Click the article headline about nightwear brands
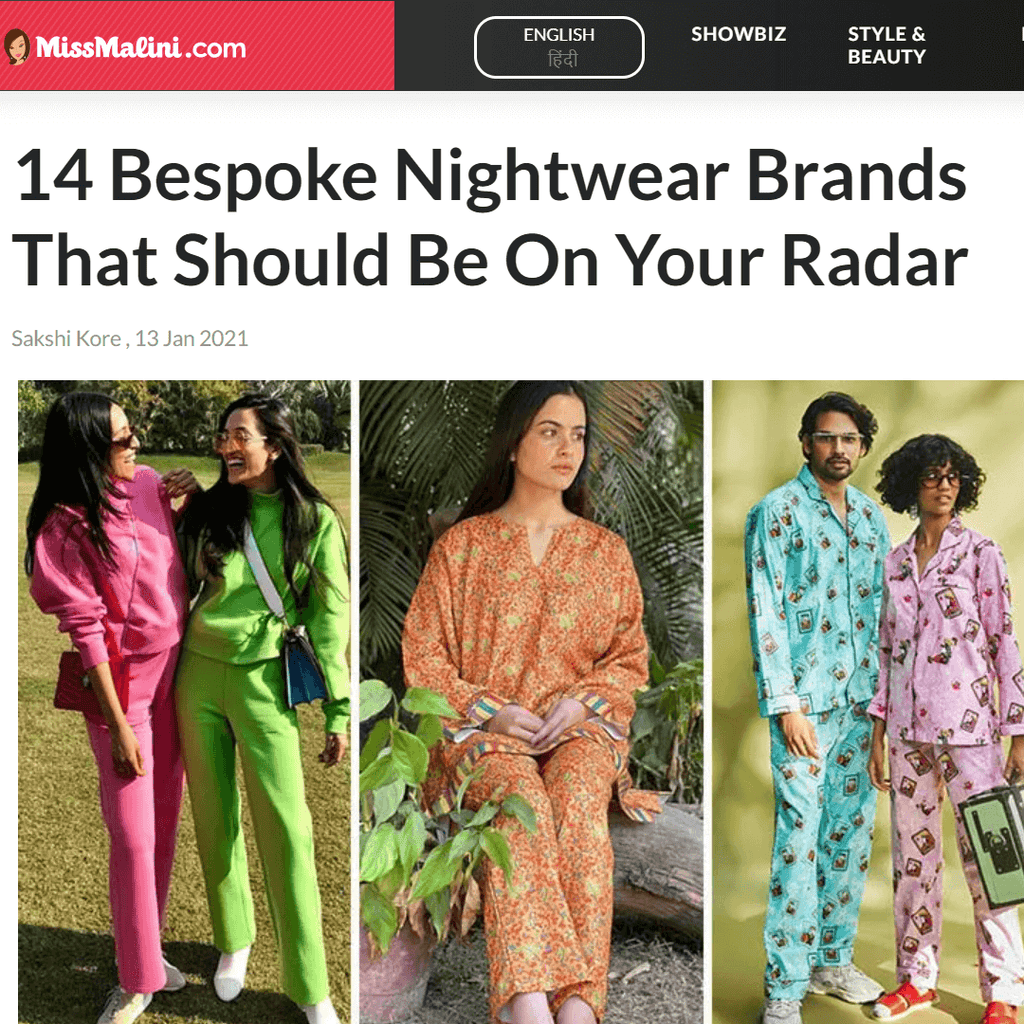 click(x=490, y=217)
